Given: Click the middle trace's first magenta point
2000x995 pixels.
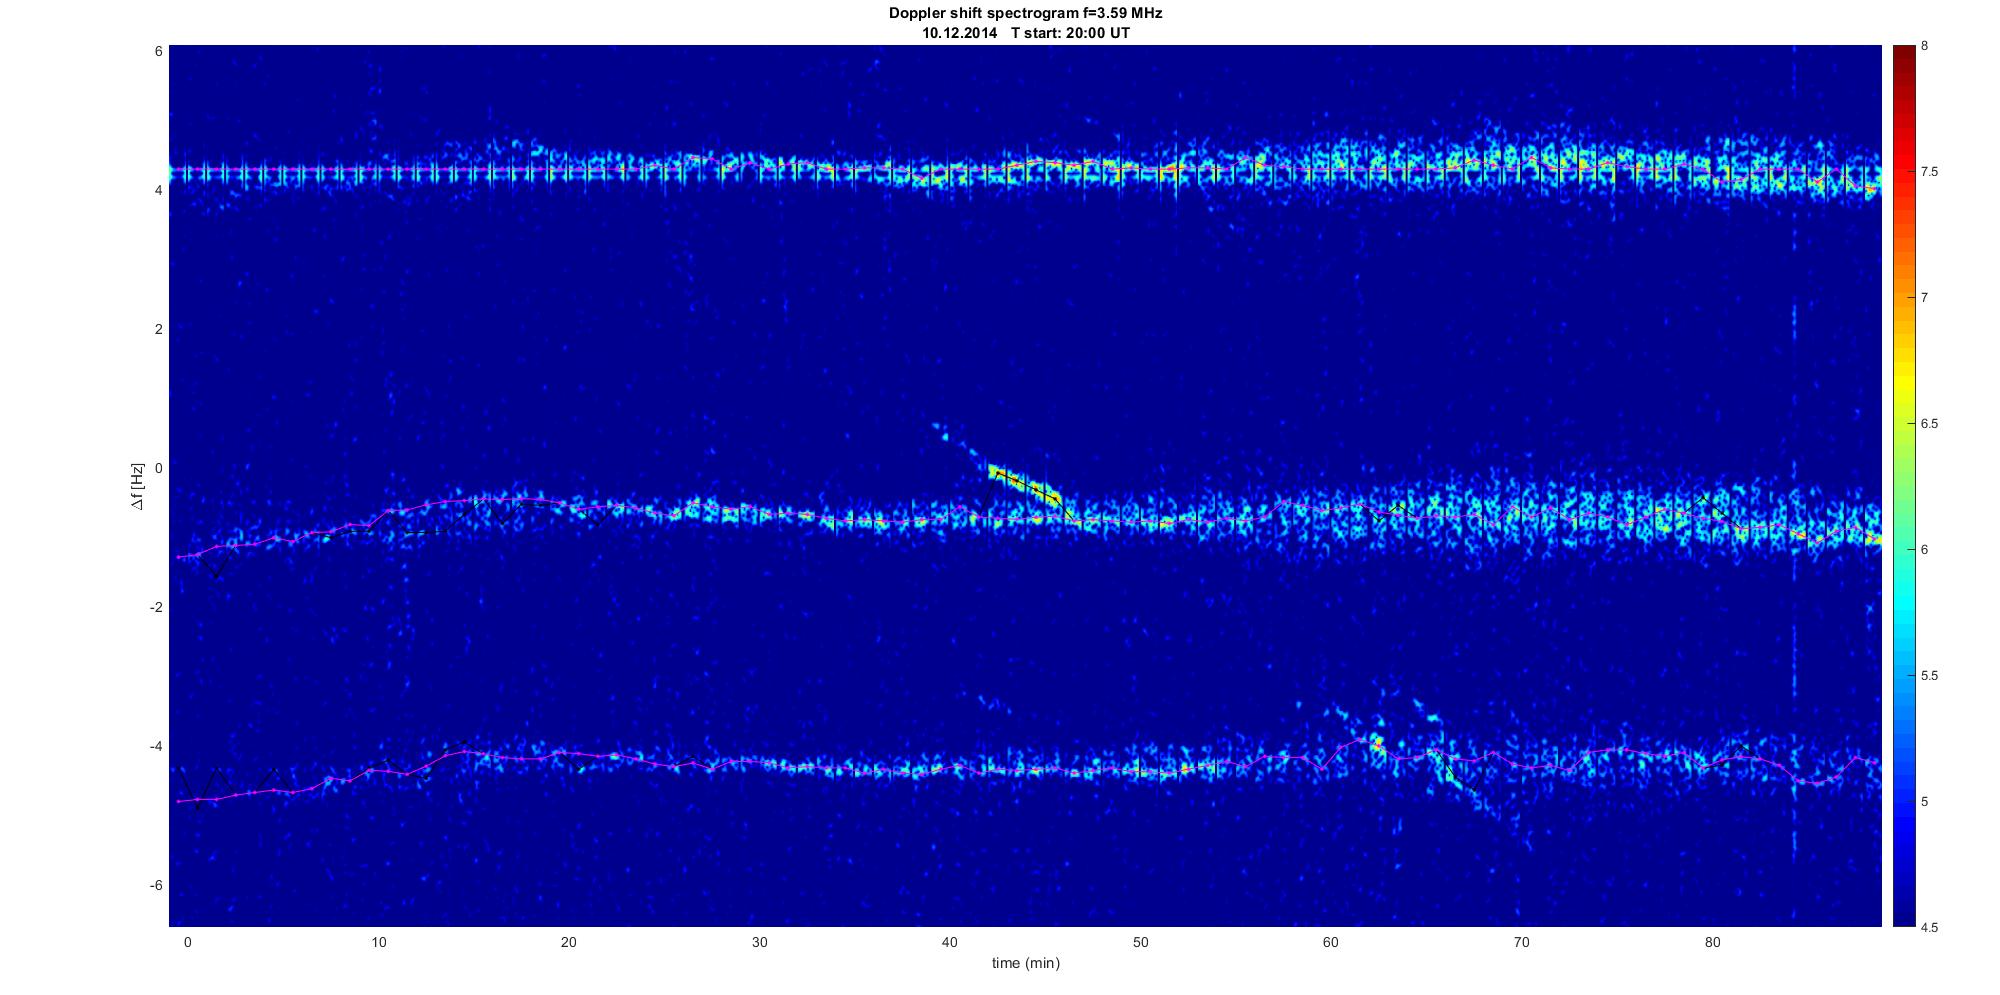Looking at the screenshot, I should 179,557.
